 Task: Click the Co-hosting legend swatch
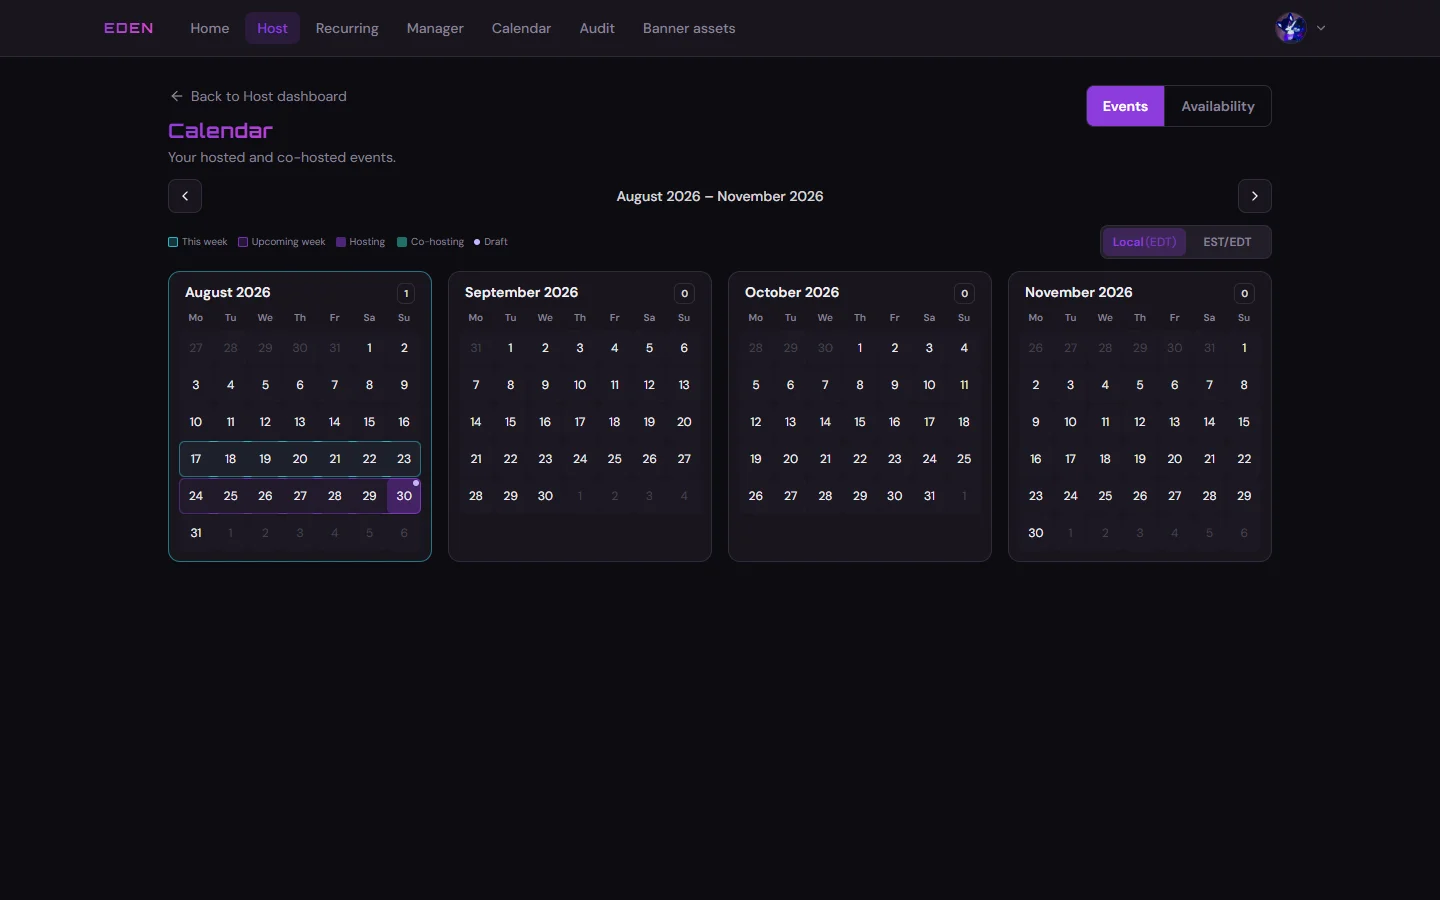[402, 242]
